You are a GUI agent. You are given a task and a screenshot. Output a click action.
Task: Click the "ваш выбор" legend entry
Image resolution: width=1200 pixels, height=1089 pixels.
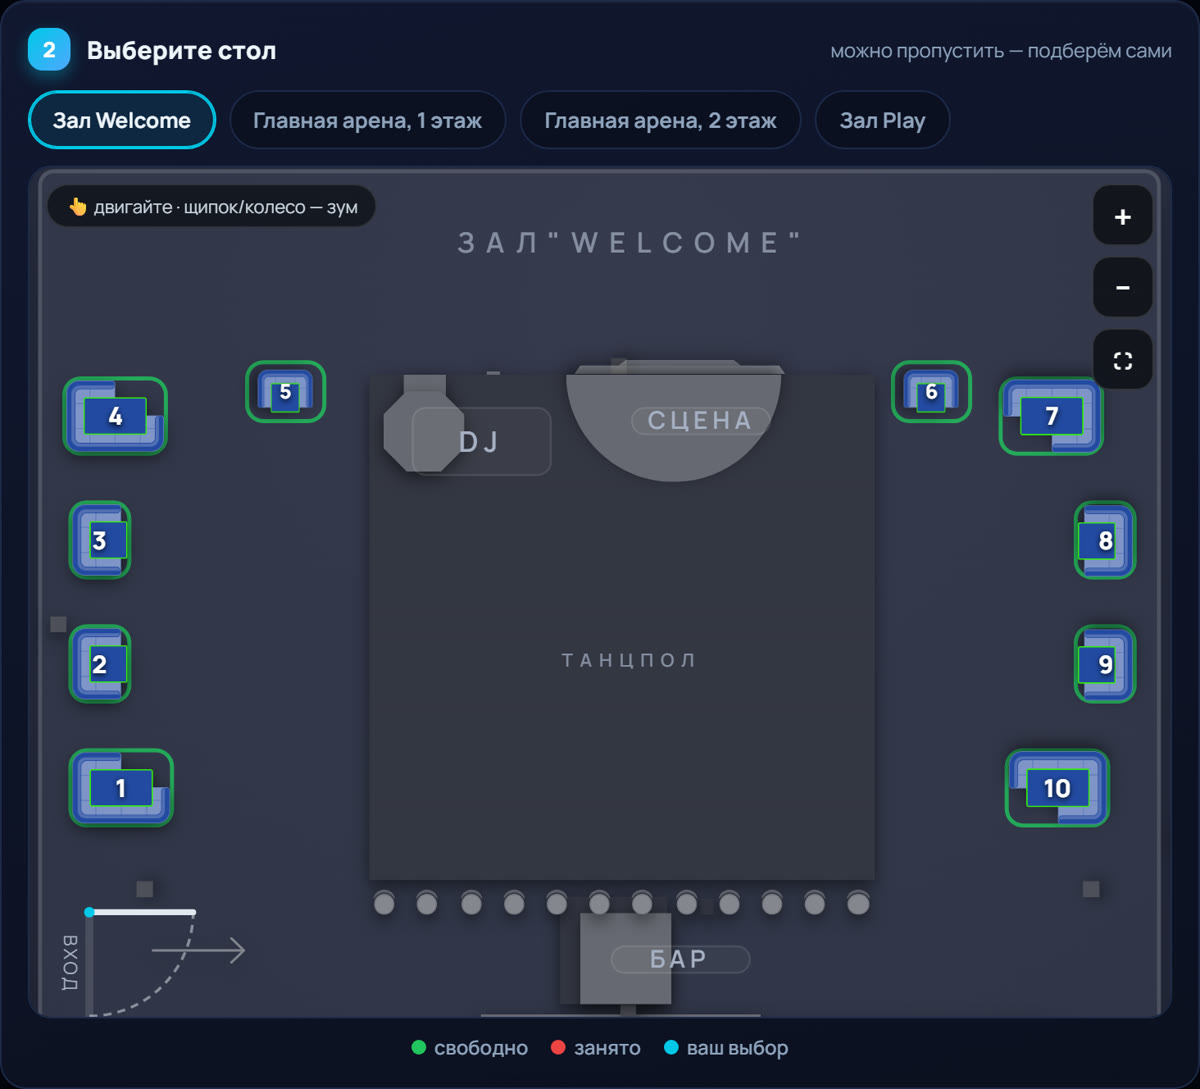point(726,1048)
